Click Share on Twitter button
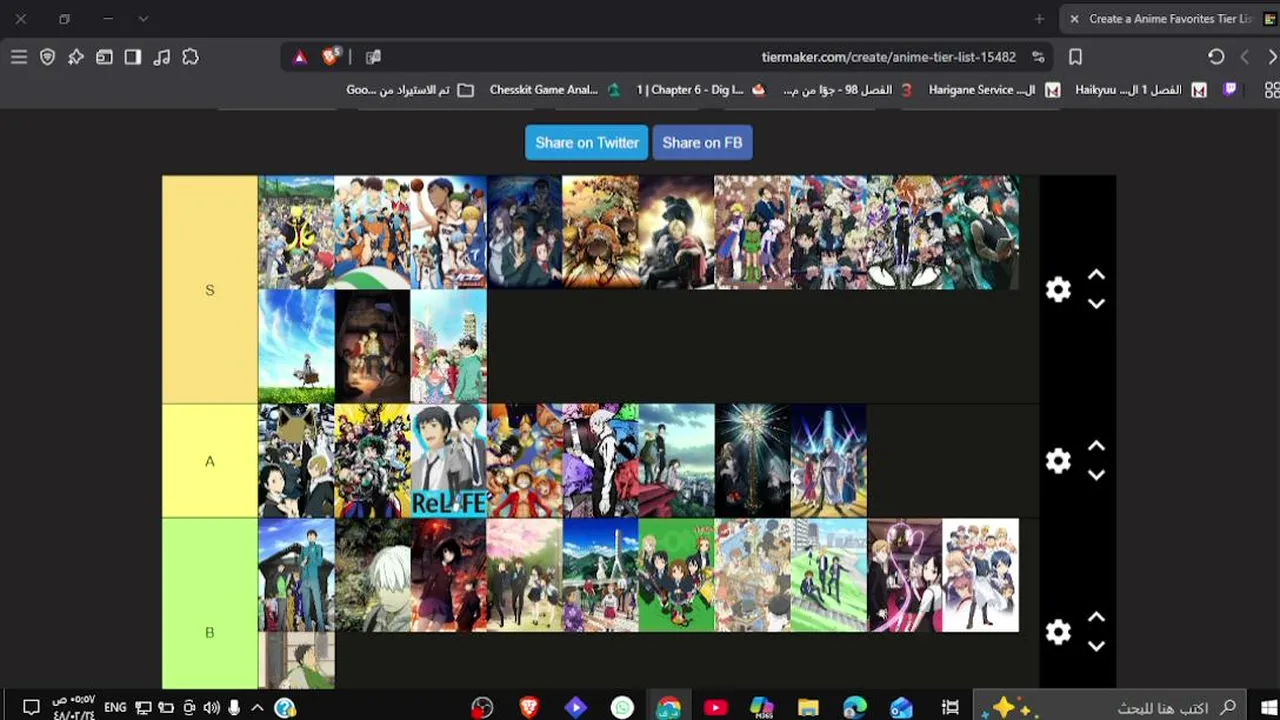Screen dimensions: 1280x720 pos(587,143)
